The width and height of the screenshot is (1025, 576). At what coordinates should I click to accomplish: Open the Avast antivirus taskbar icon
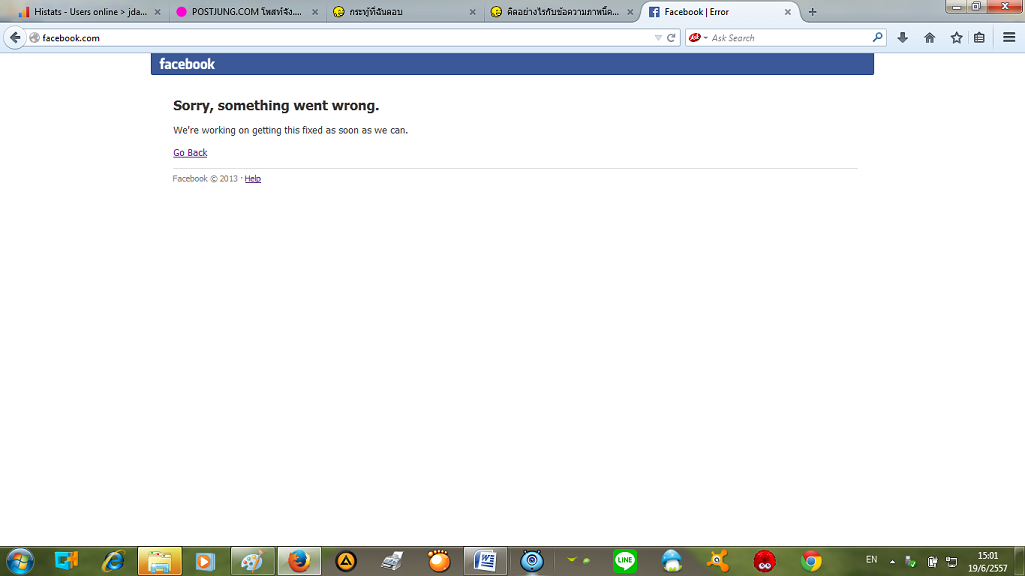pyautogui.click(x=718, y=561)
